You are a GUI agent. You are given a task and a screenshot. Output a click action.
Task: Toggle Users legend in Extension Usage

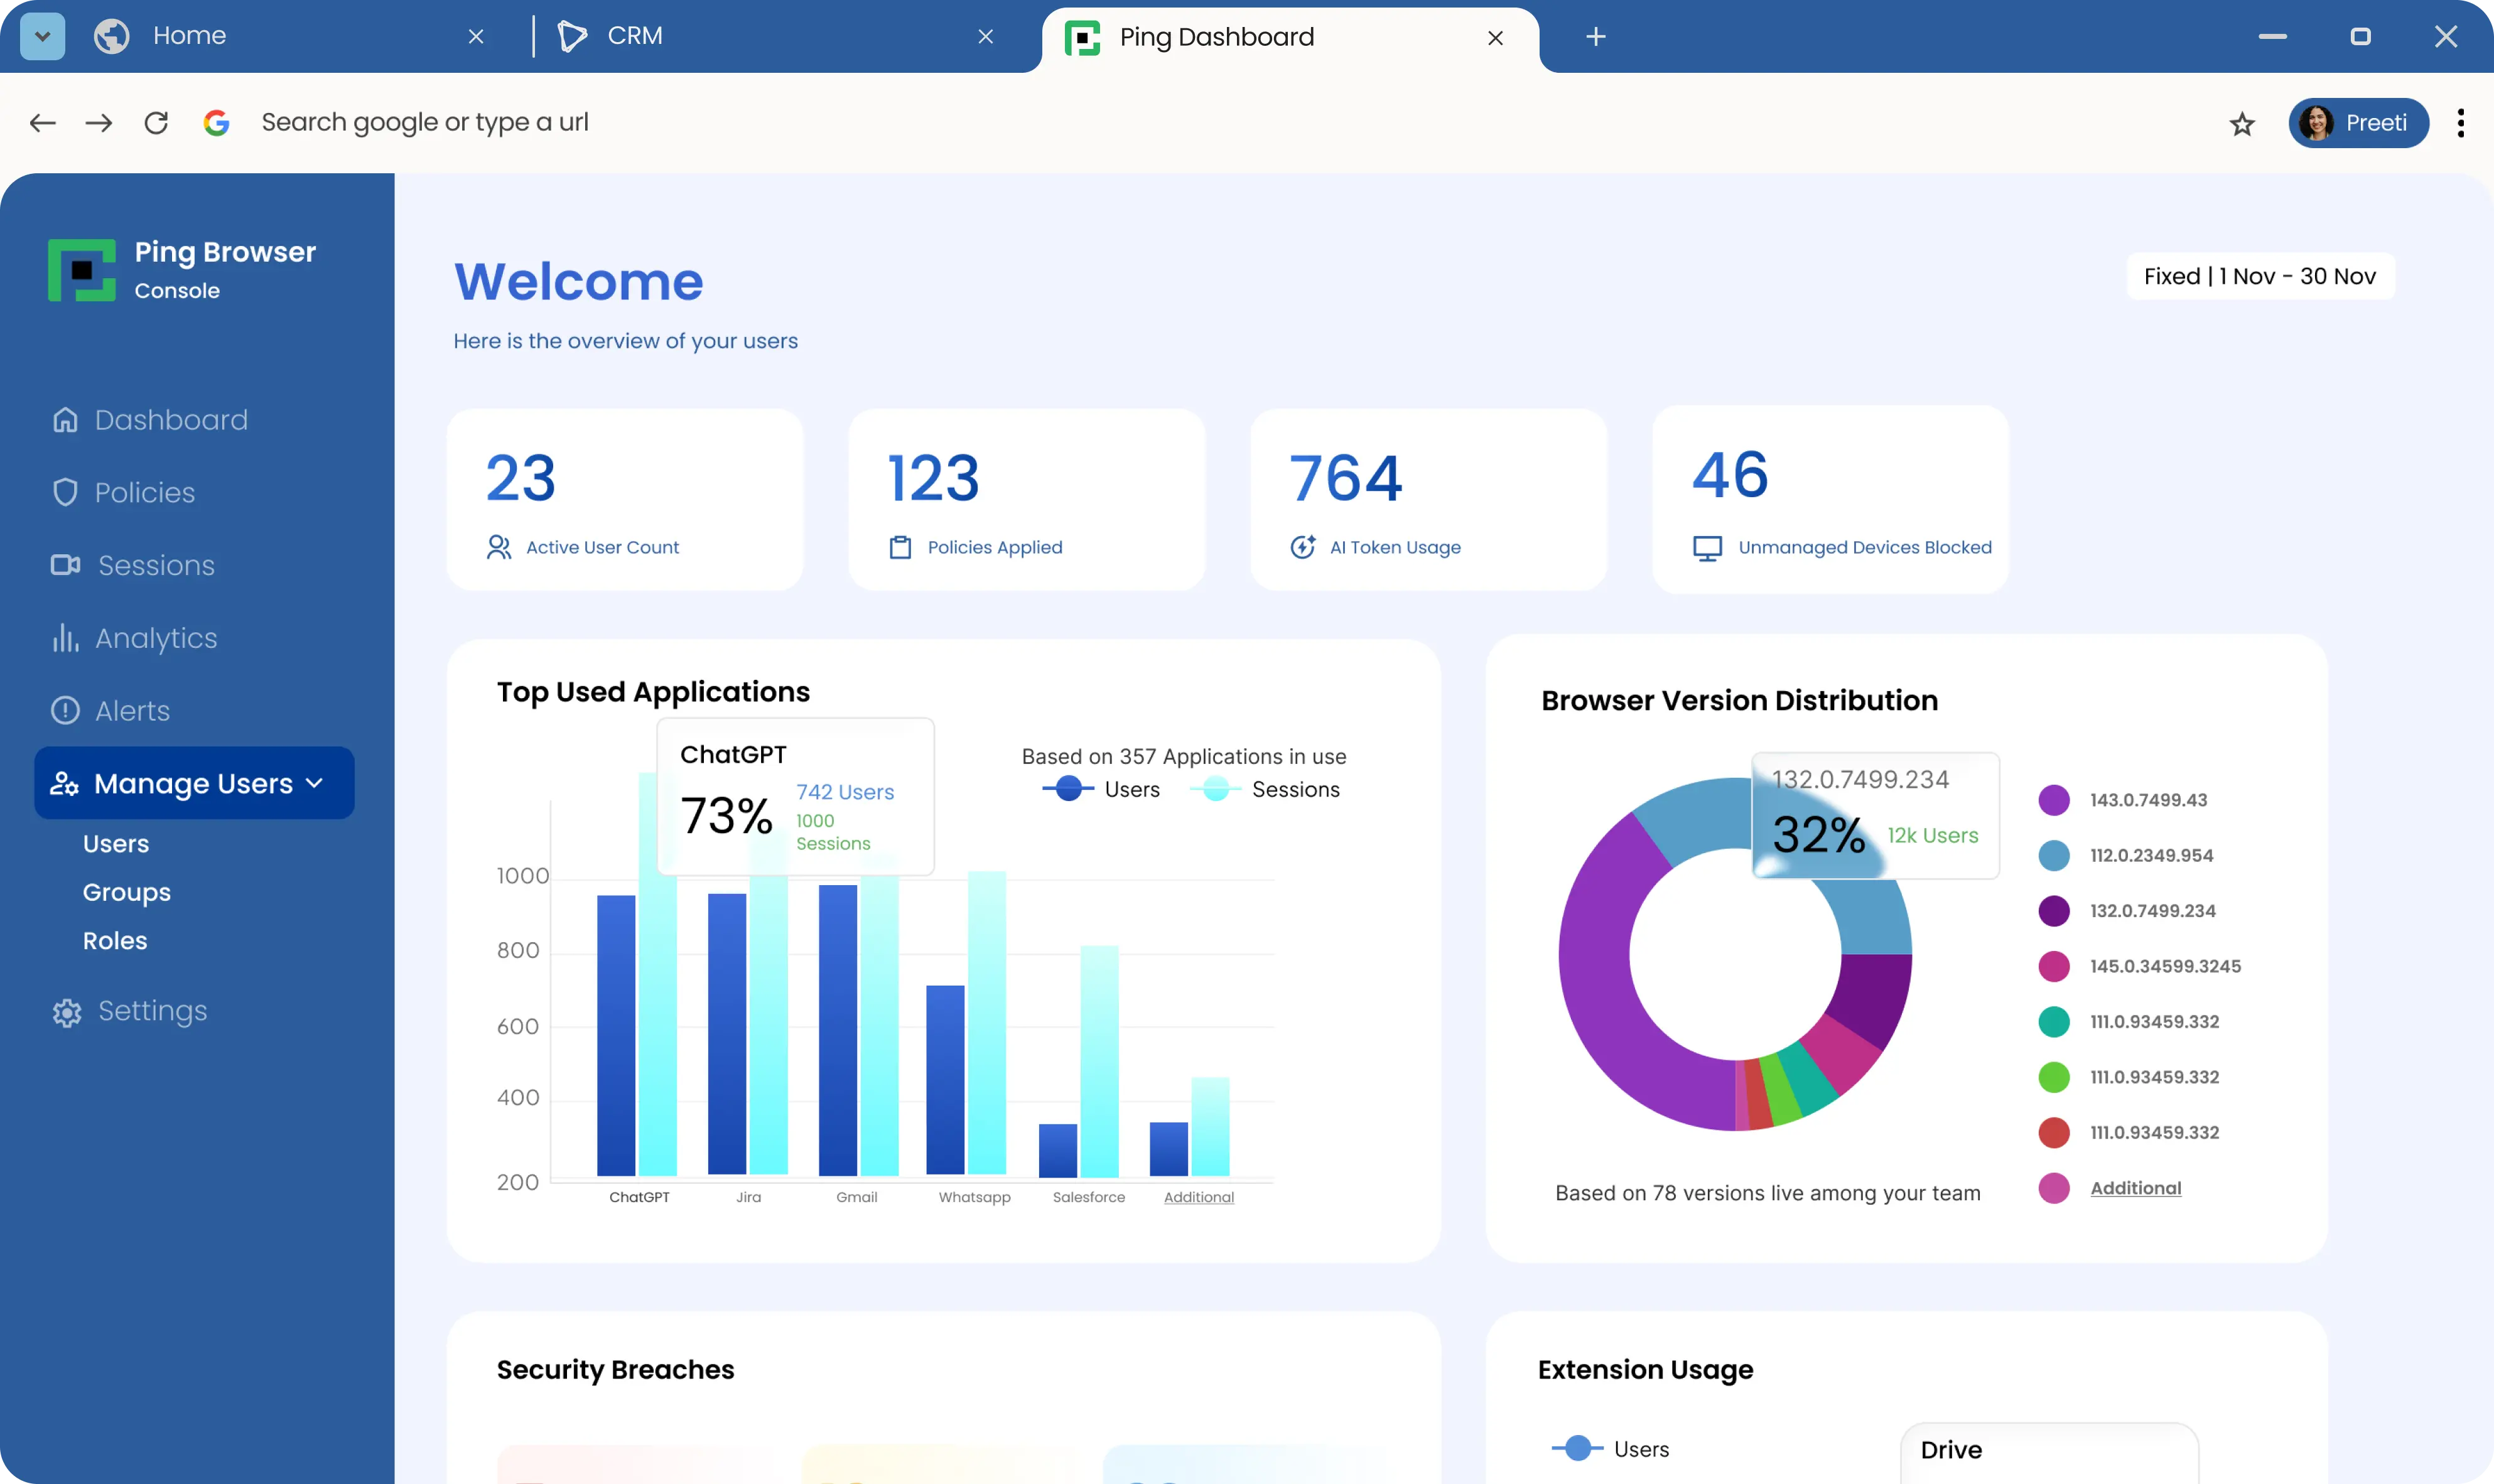1578,1448
